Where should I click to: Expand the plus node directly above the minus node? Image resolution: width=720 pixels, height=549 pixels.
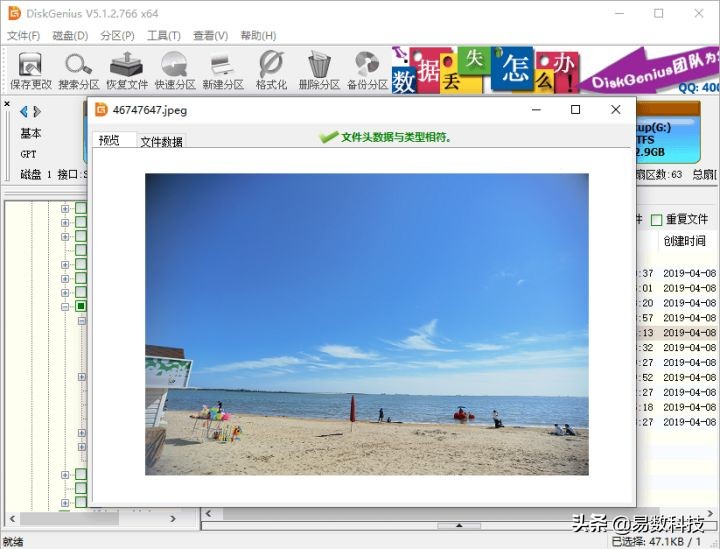[65, 292]
